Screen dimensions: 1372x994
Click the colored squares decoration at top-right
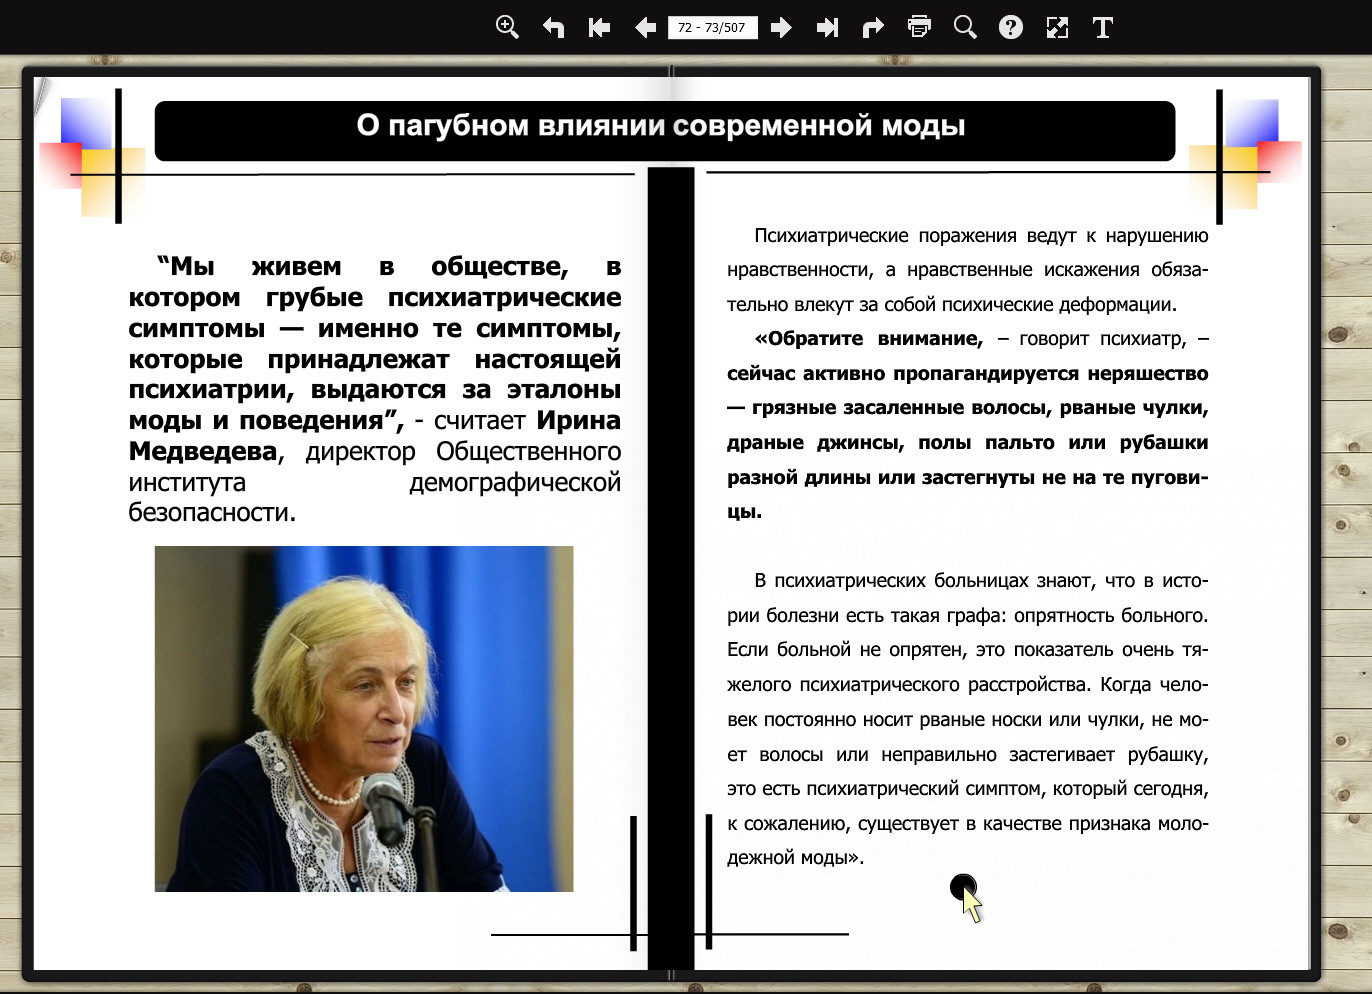1249,155
